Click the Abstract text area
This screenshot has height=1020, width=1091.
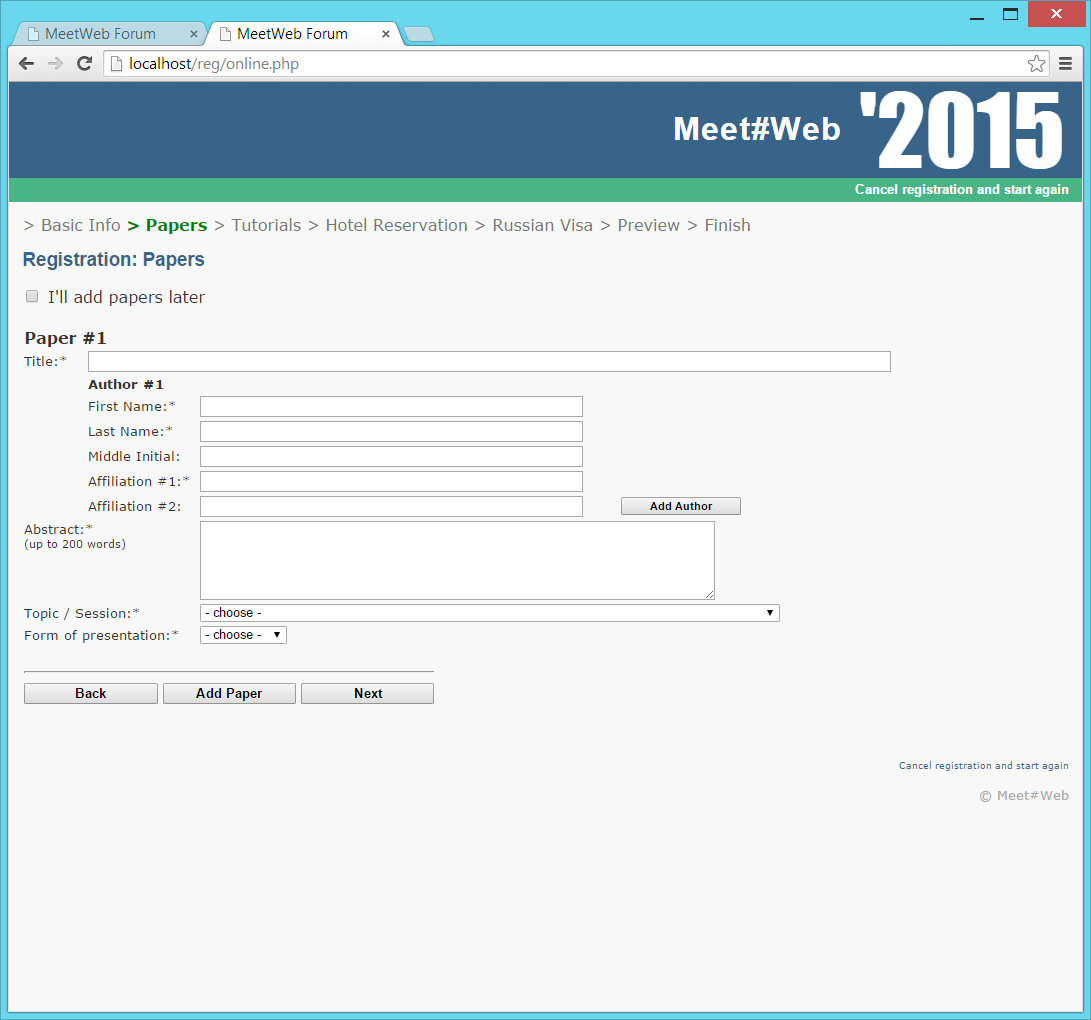(x=456, y=560)
